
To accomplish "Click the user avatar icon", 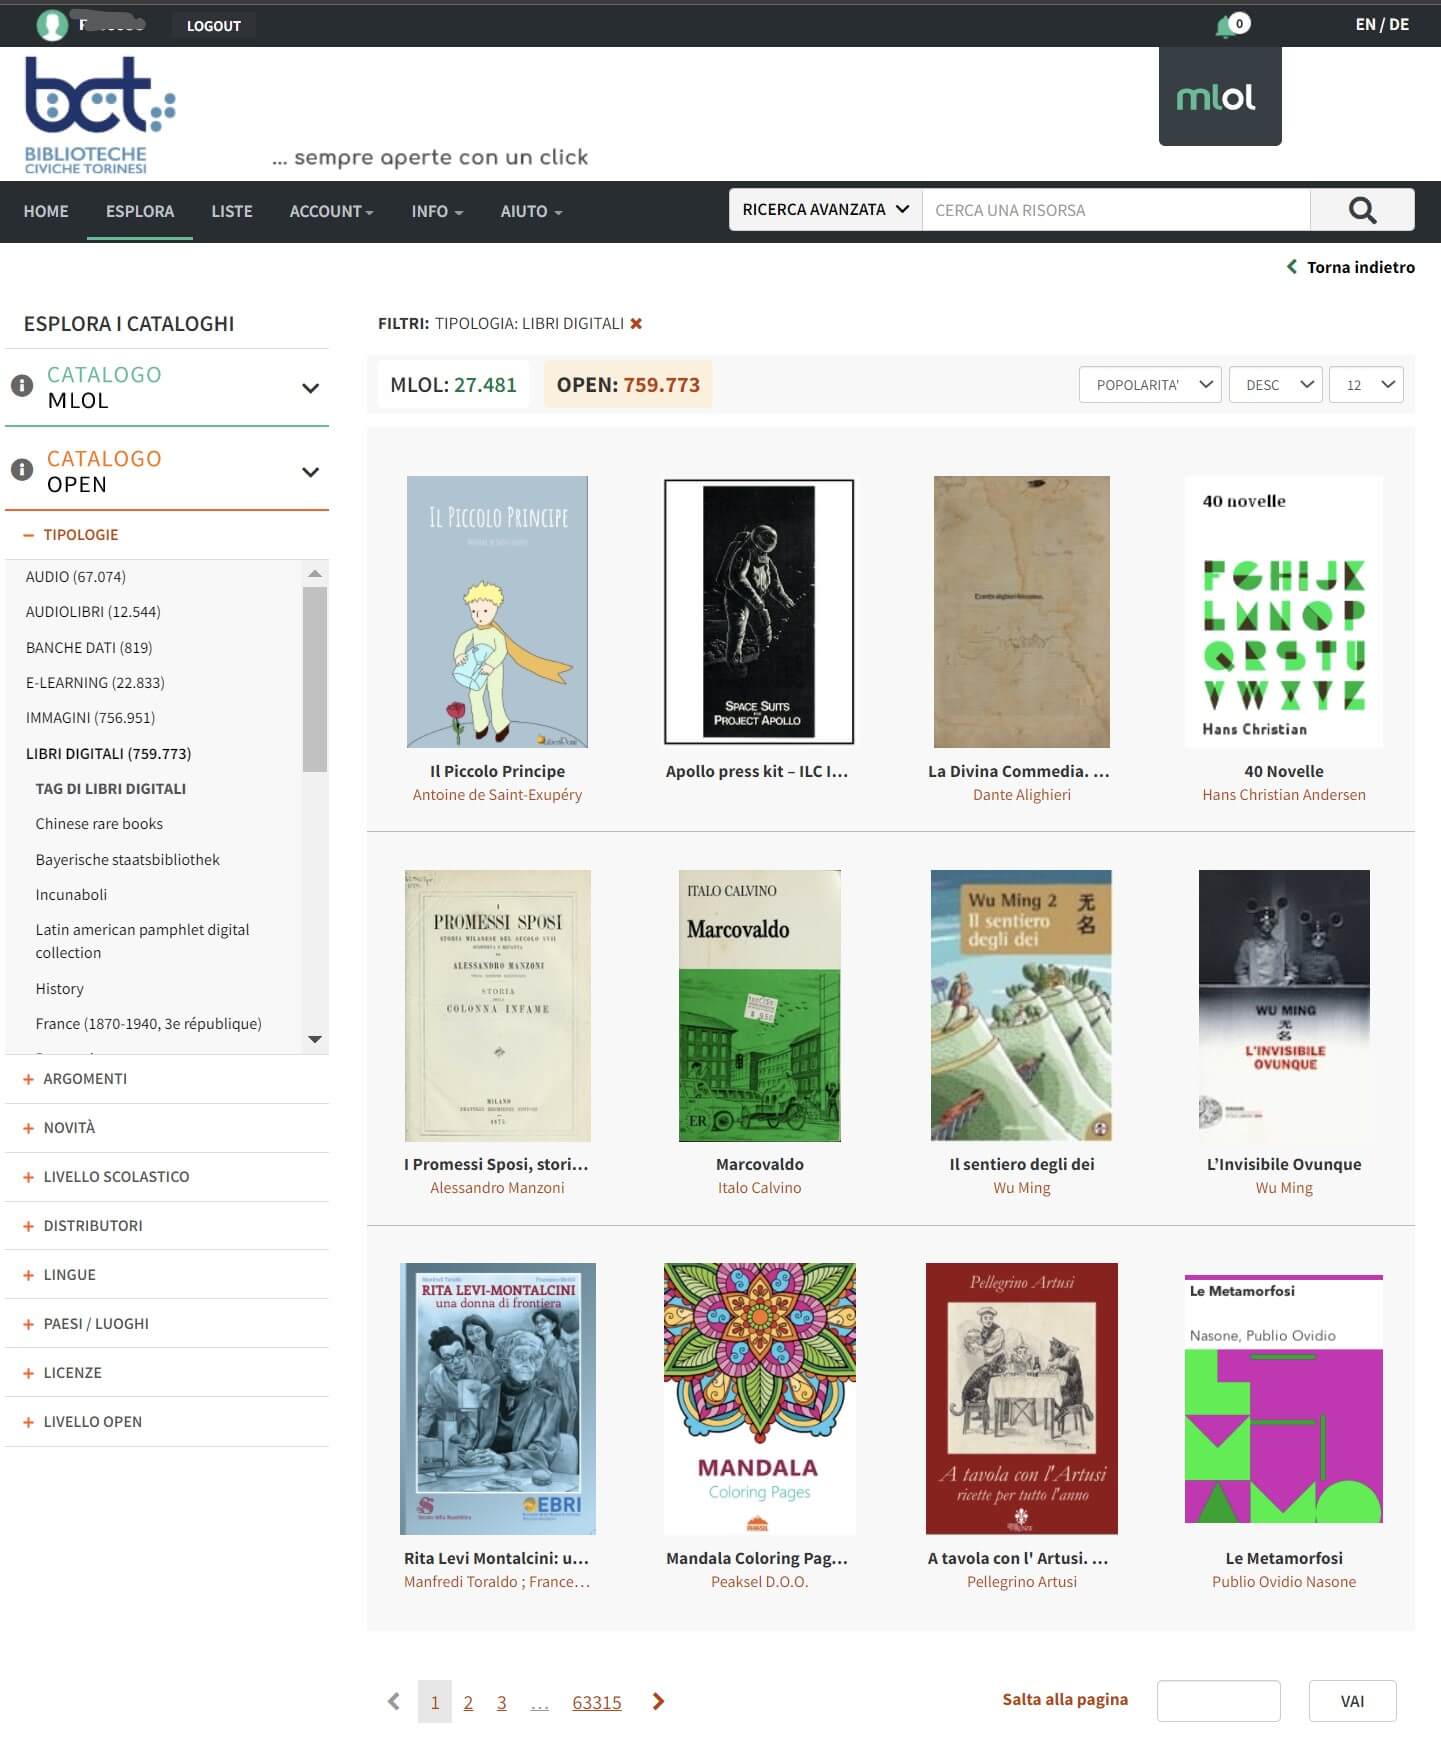I will [51, 25].
